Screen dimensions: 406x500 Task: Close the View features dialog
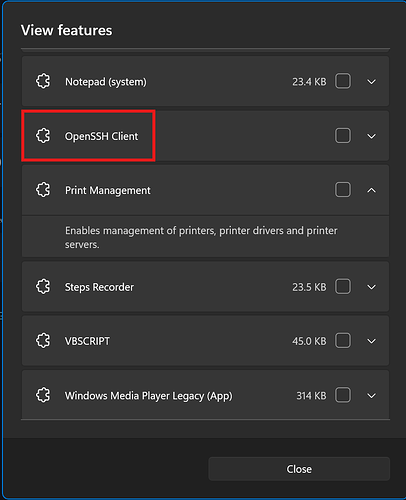point(299,469)
